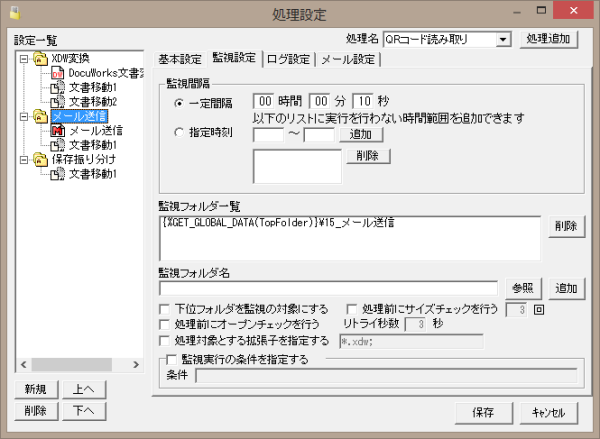This screenshot has height=439, width=600.
Task: Click the time range end field
Action: tap(319, 135)
